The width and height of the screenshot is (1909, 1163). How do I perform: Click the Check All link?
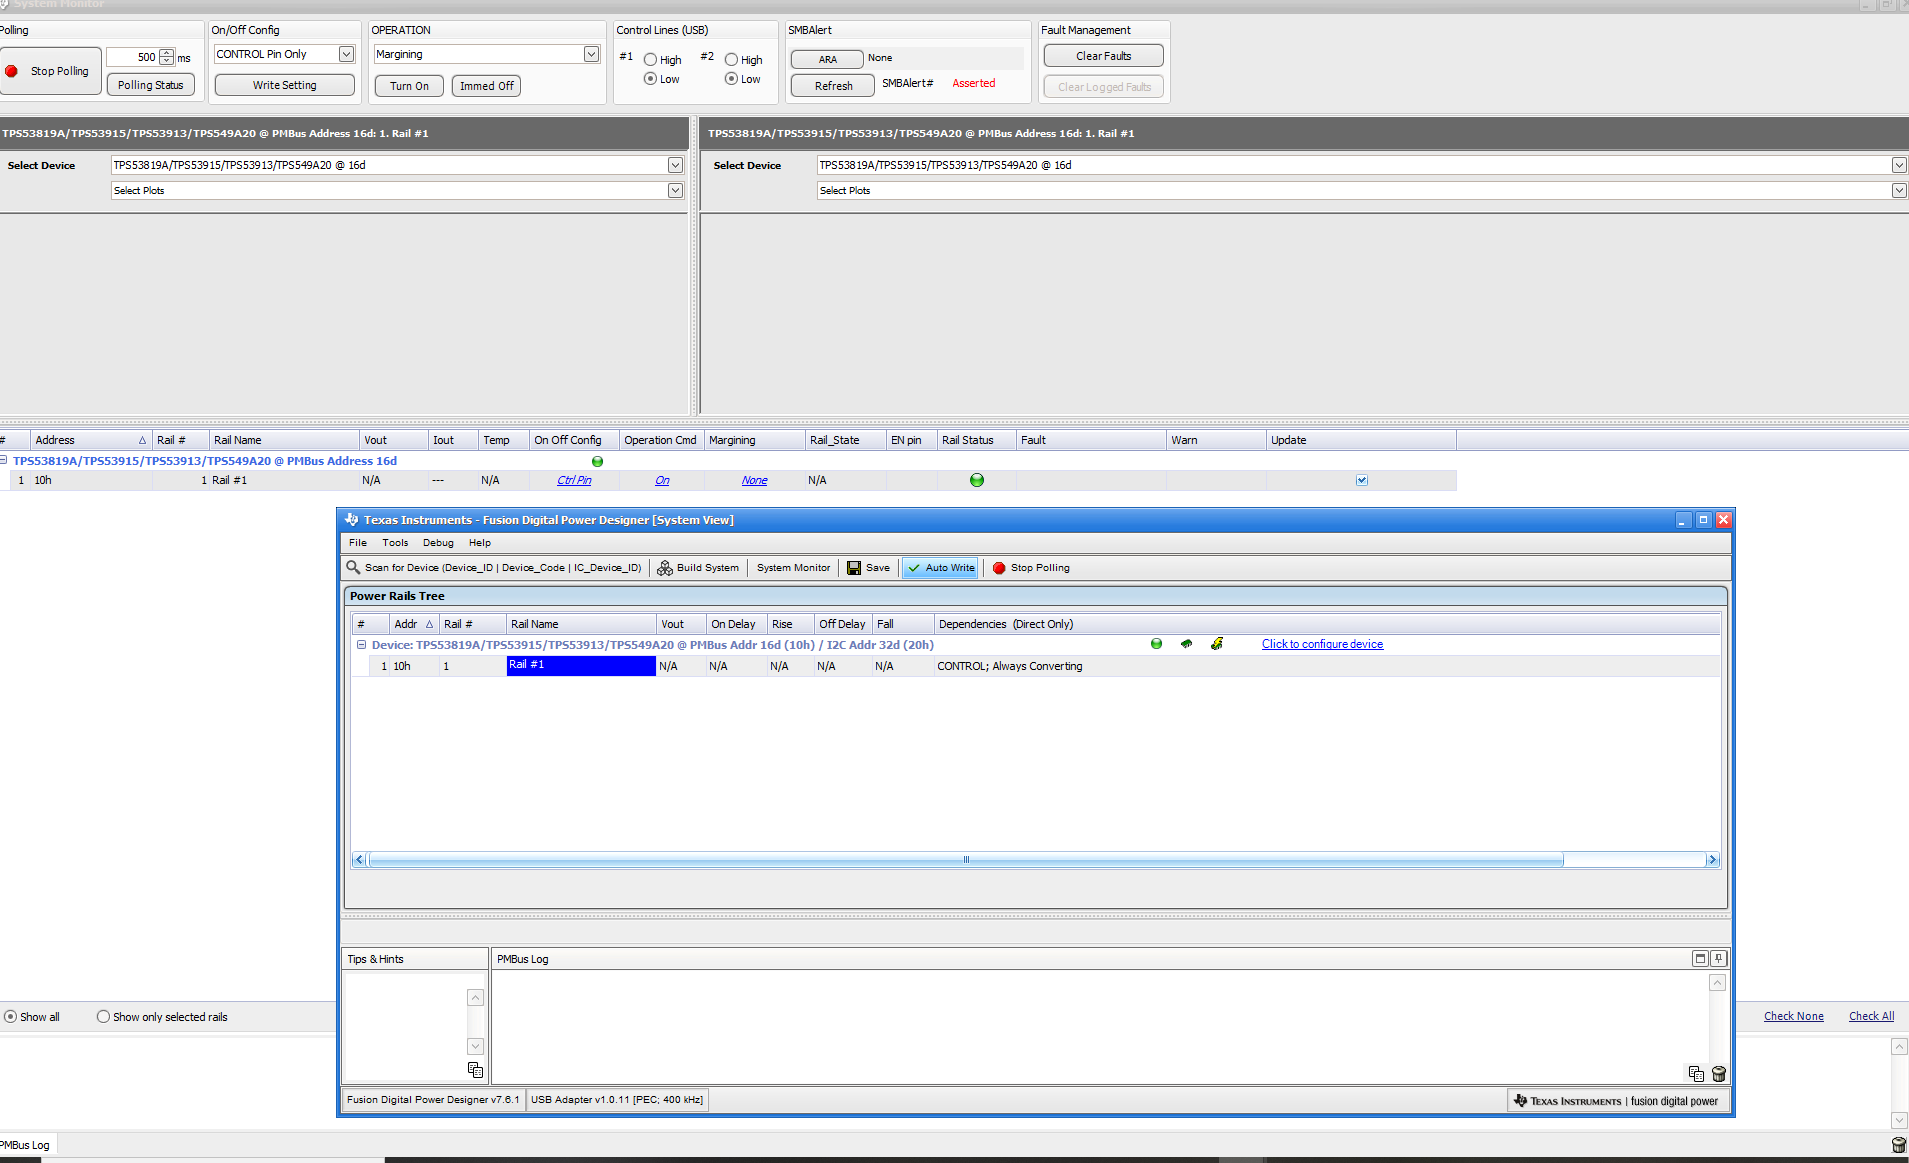1871,1016
